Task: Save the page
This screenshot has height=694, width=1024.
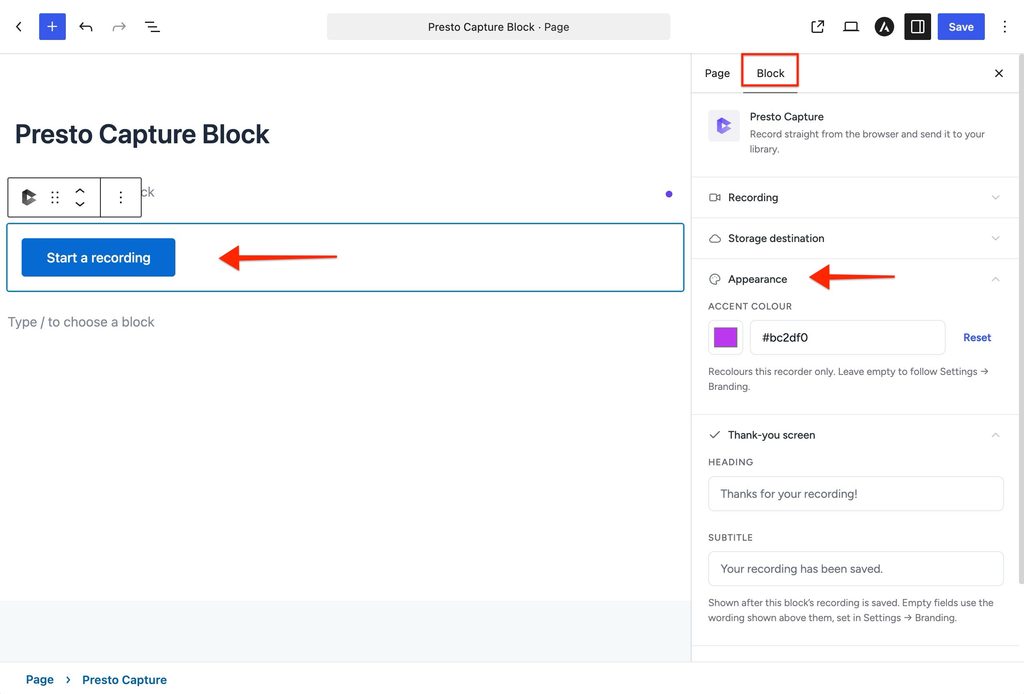Action: tap(961, 27)
